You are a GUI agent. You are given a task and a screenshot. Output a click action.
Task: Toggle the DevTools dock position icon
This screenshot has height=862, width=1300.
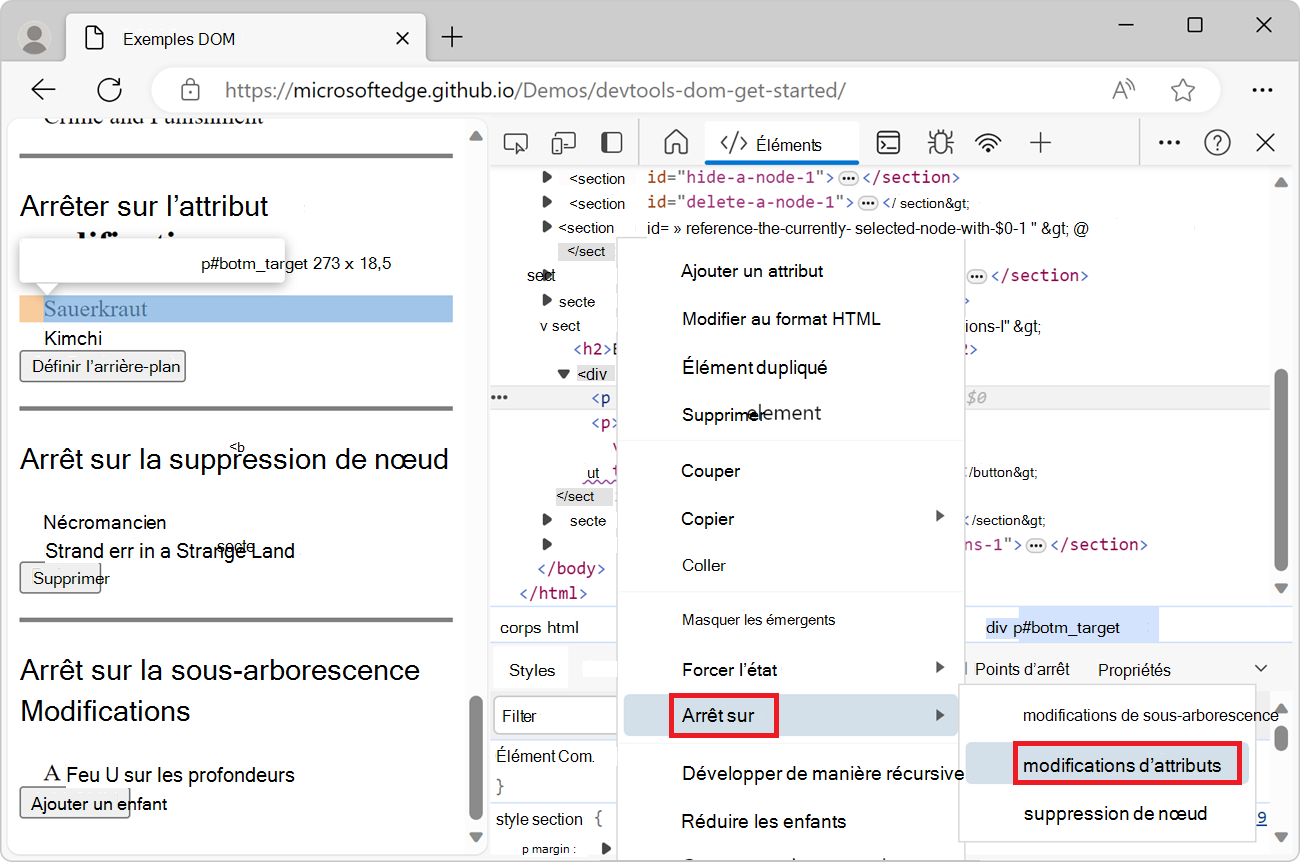click(x=611, y=142)
